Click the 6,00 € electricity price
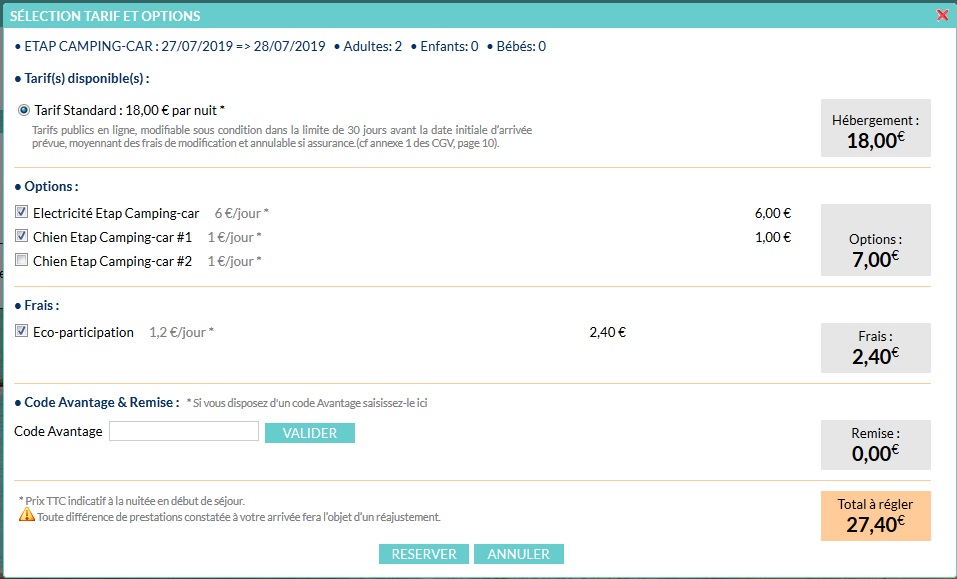This screenshot has height=579, width=957. [773, 213]
